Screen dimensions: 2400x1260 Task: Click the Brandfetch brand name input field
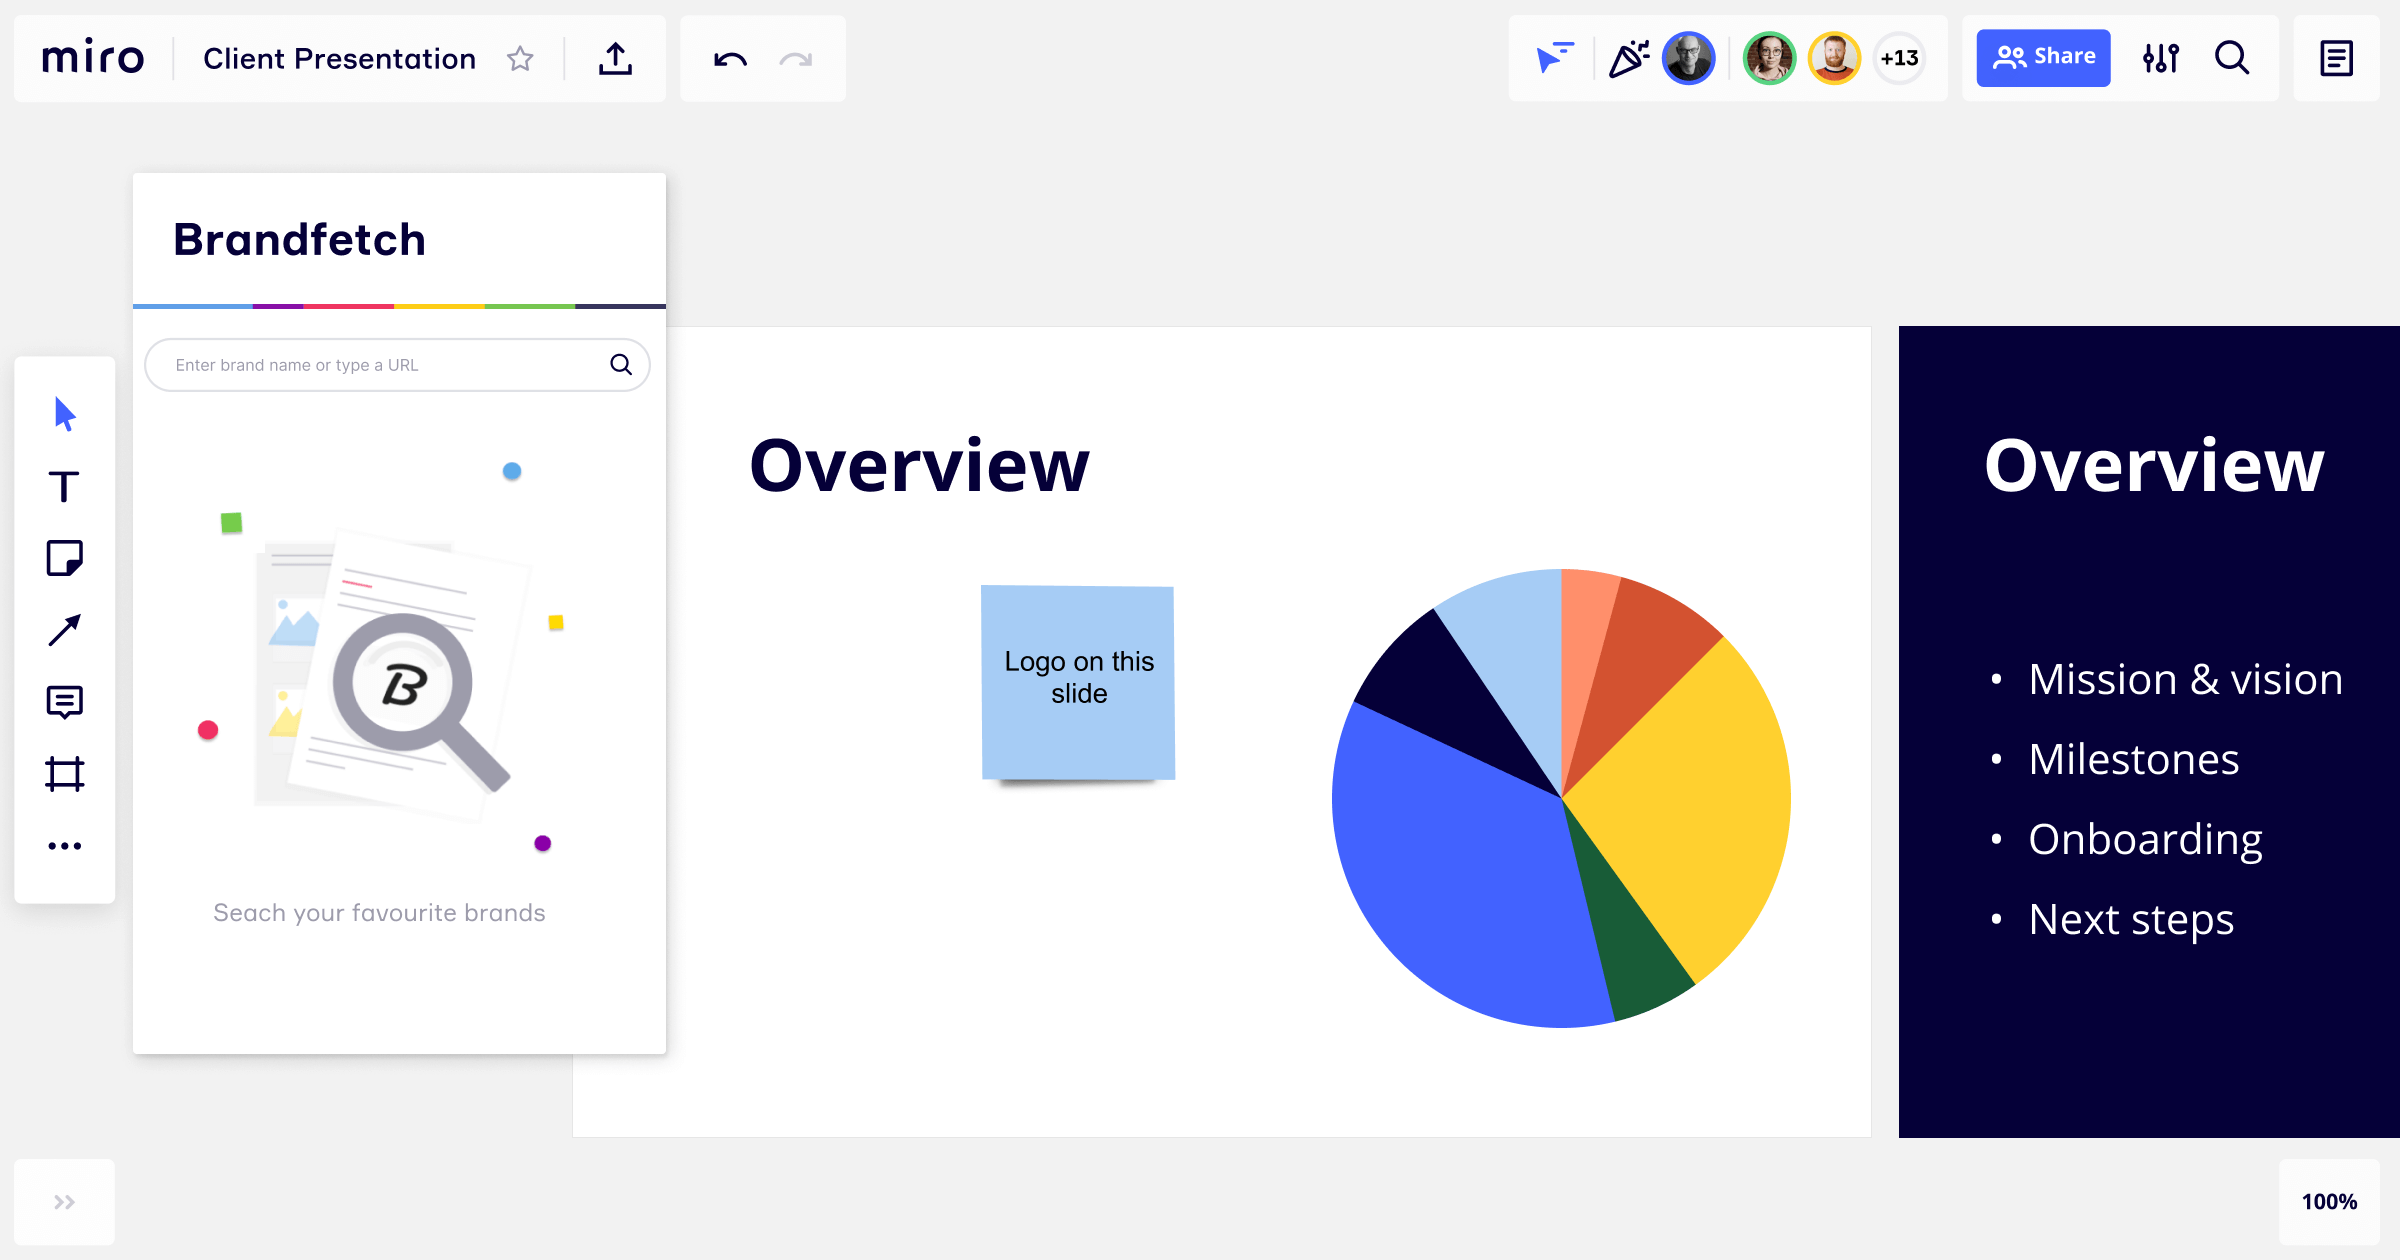397,365
